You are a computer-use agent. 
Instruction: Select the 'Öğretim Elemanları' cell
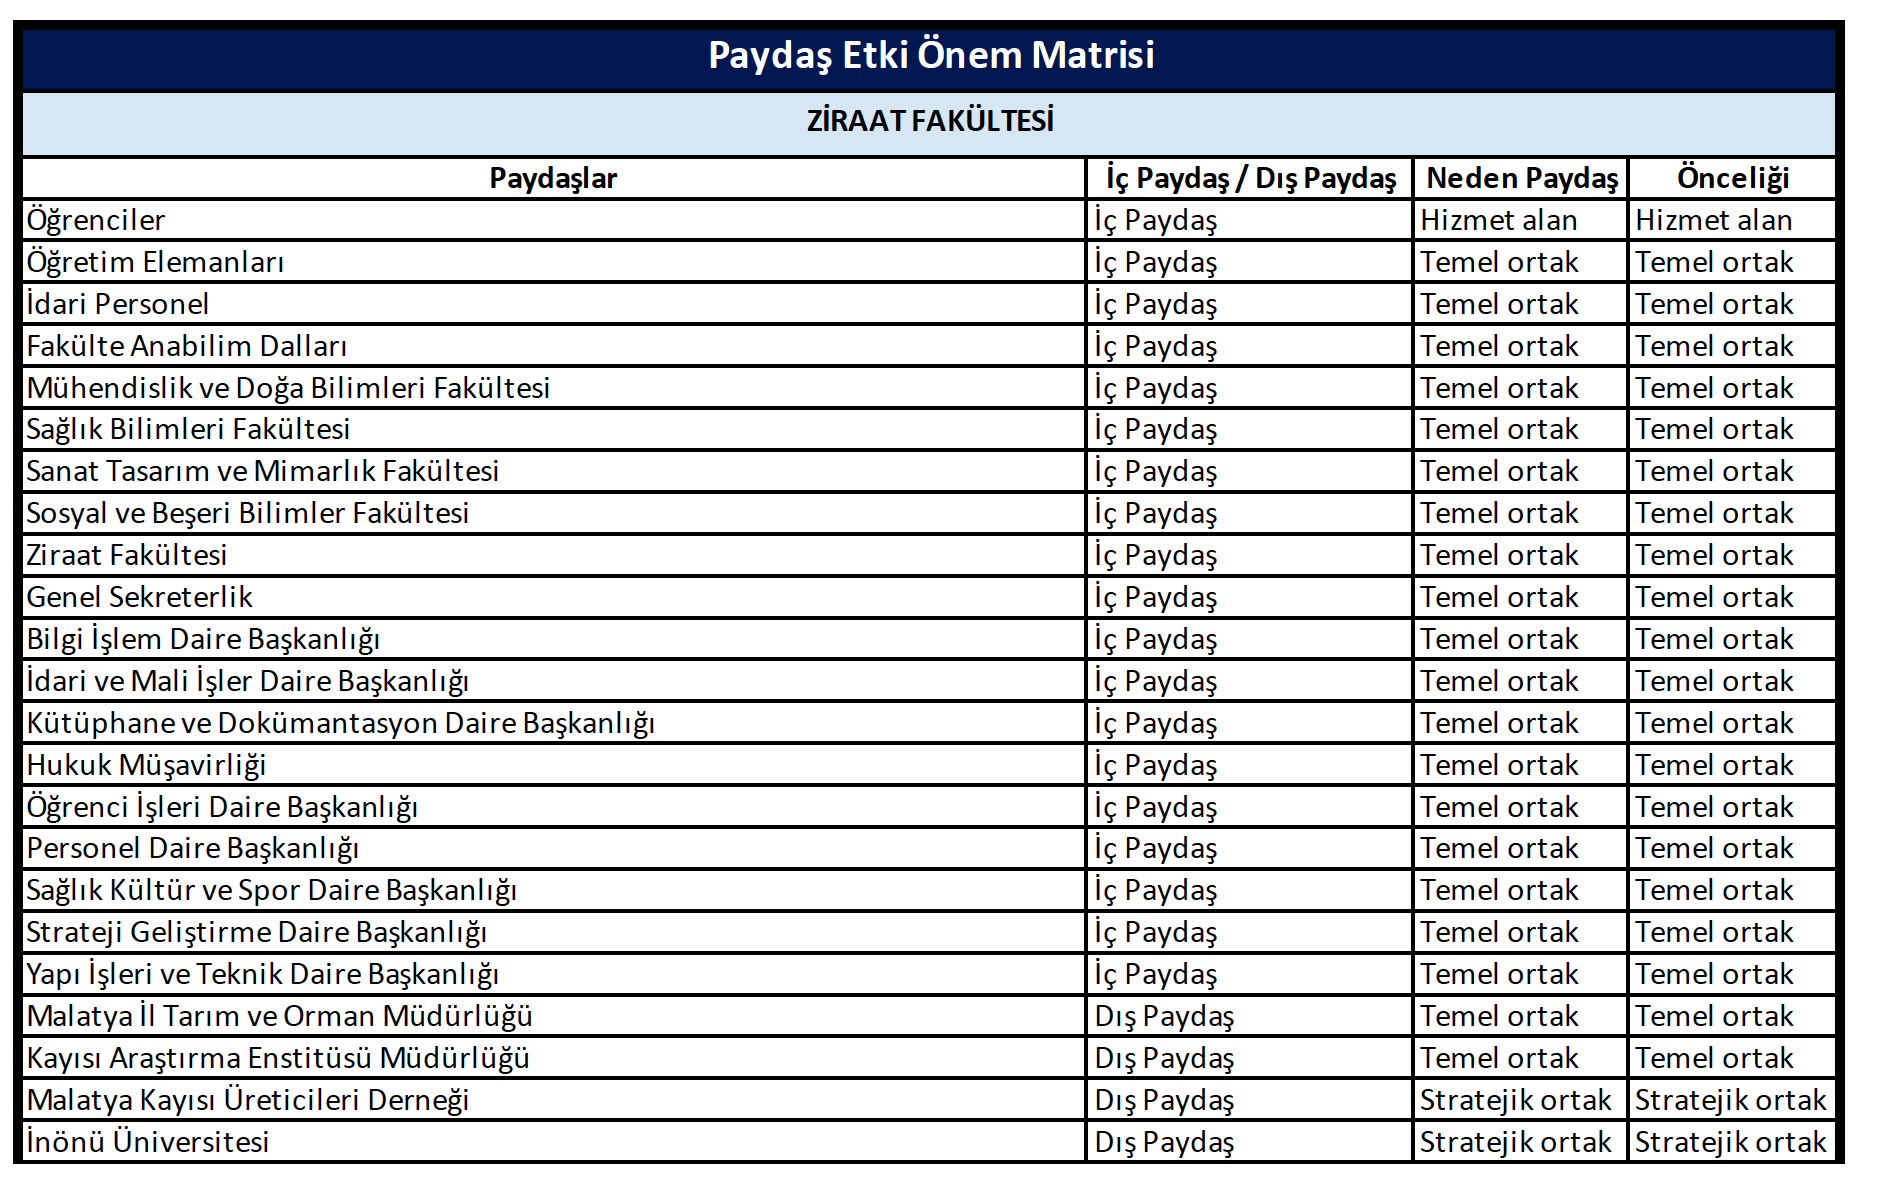click(155, 262)
